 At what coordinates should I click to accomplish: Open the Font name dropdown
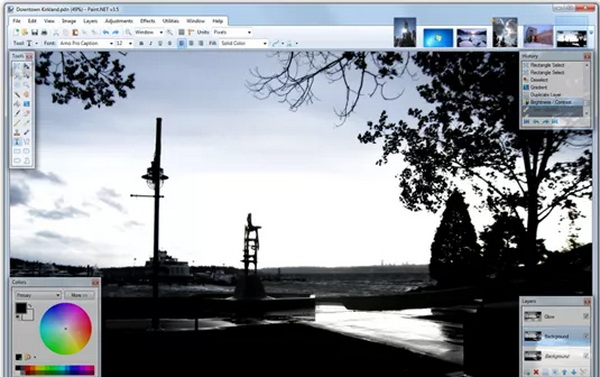(86, 44)
